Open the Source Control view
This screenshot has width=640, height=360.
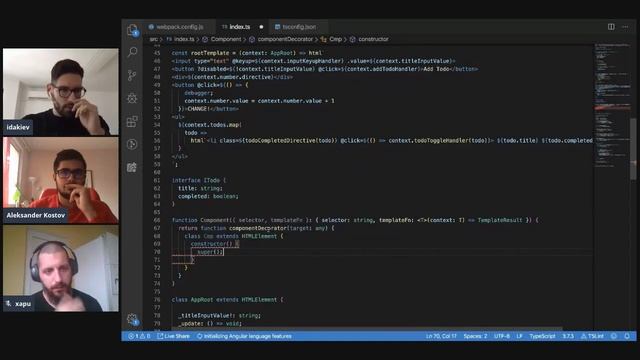(x=132, y=75)
